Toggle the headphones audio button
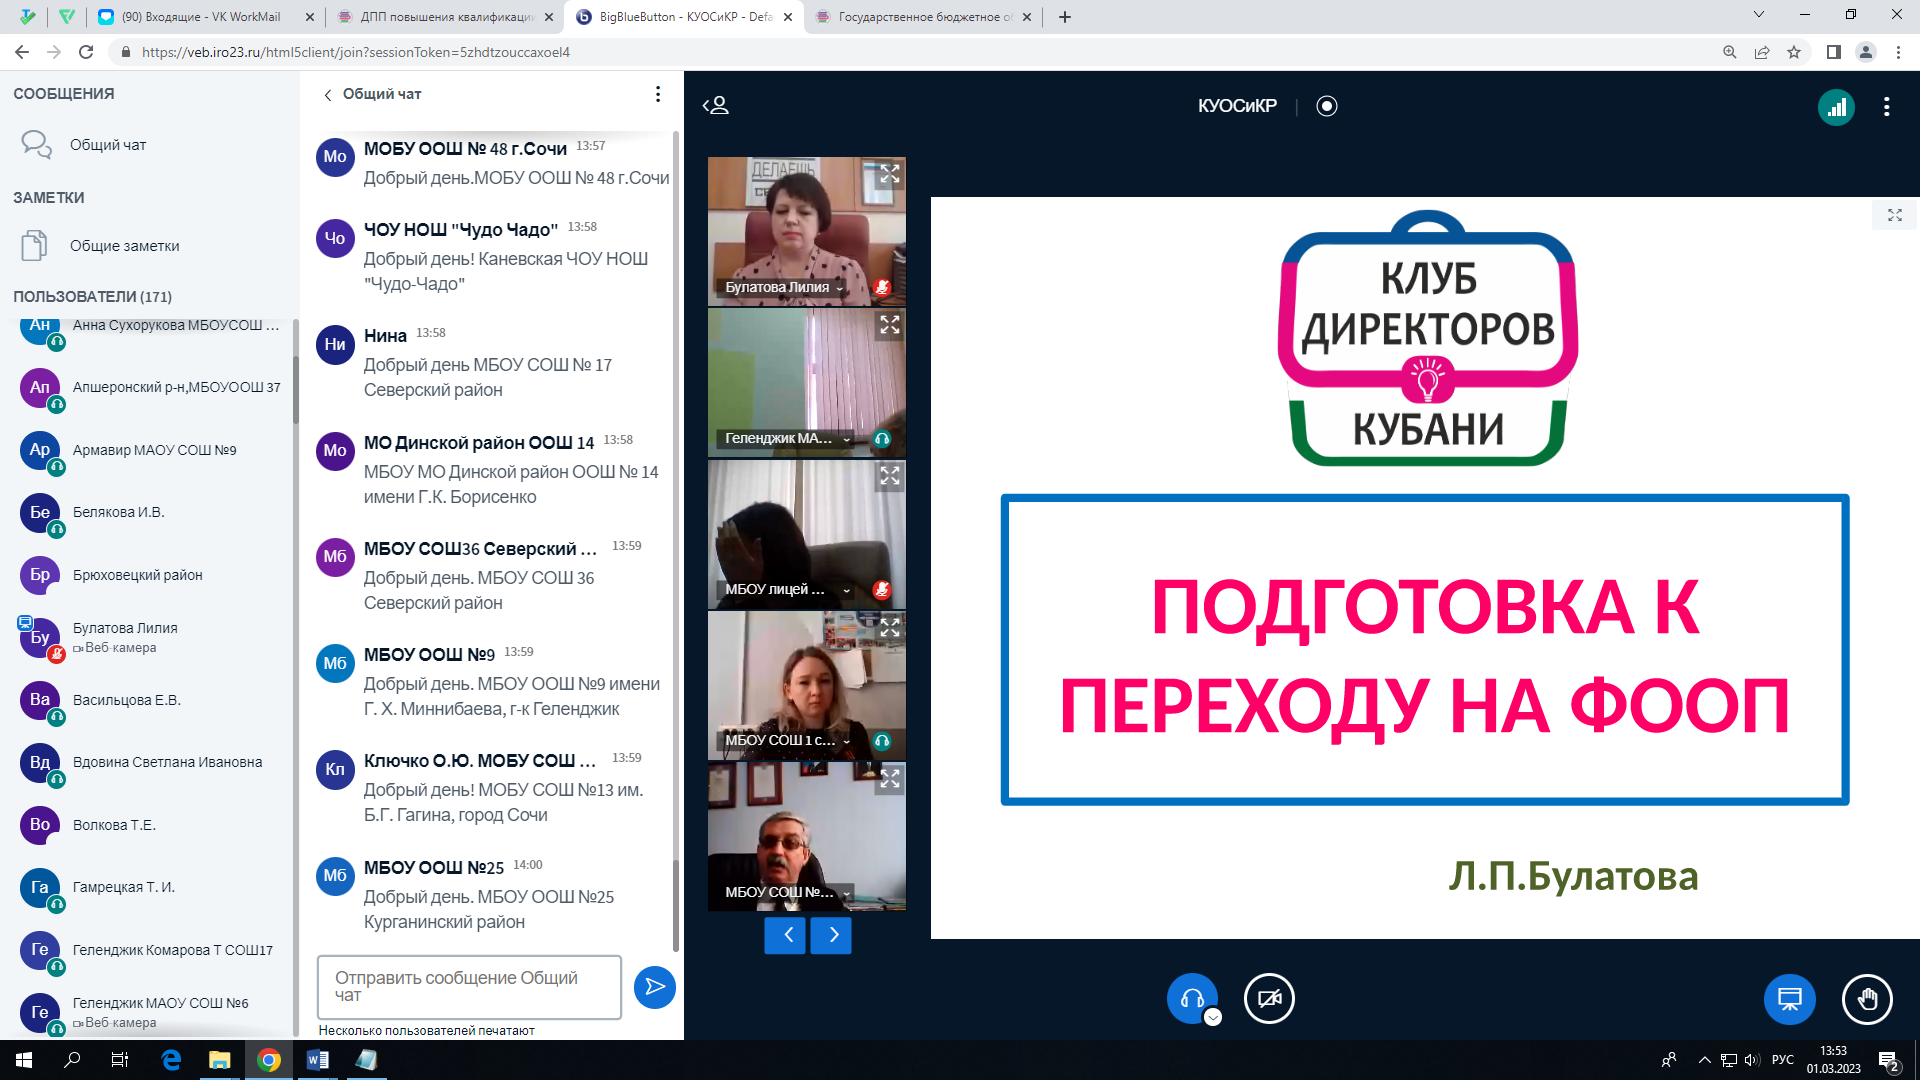Viewport: 1920px width, 1080px height. tap(1191, 998)
